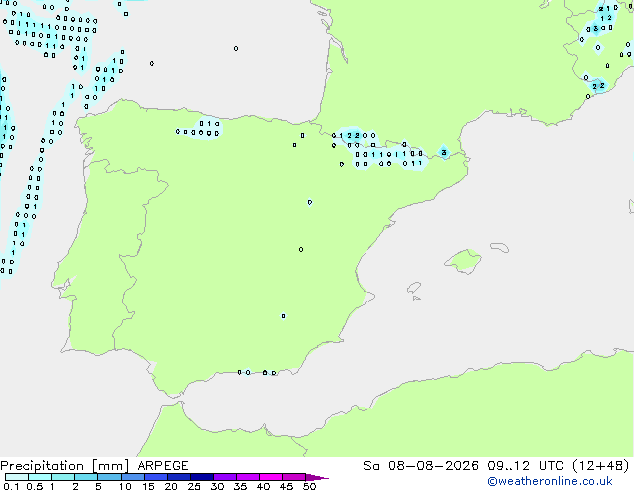Image resolution: width=634 pixels, height=490 pixels.
Task: Click the cyan 3 mm cell near eastern Pyrenees
Action: 444,152
